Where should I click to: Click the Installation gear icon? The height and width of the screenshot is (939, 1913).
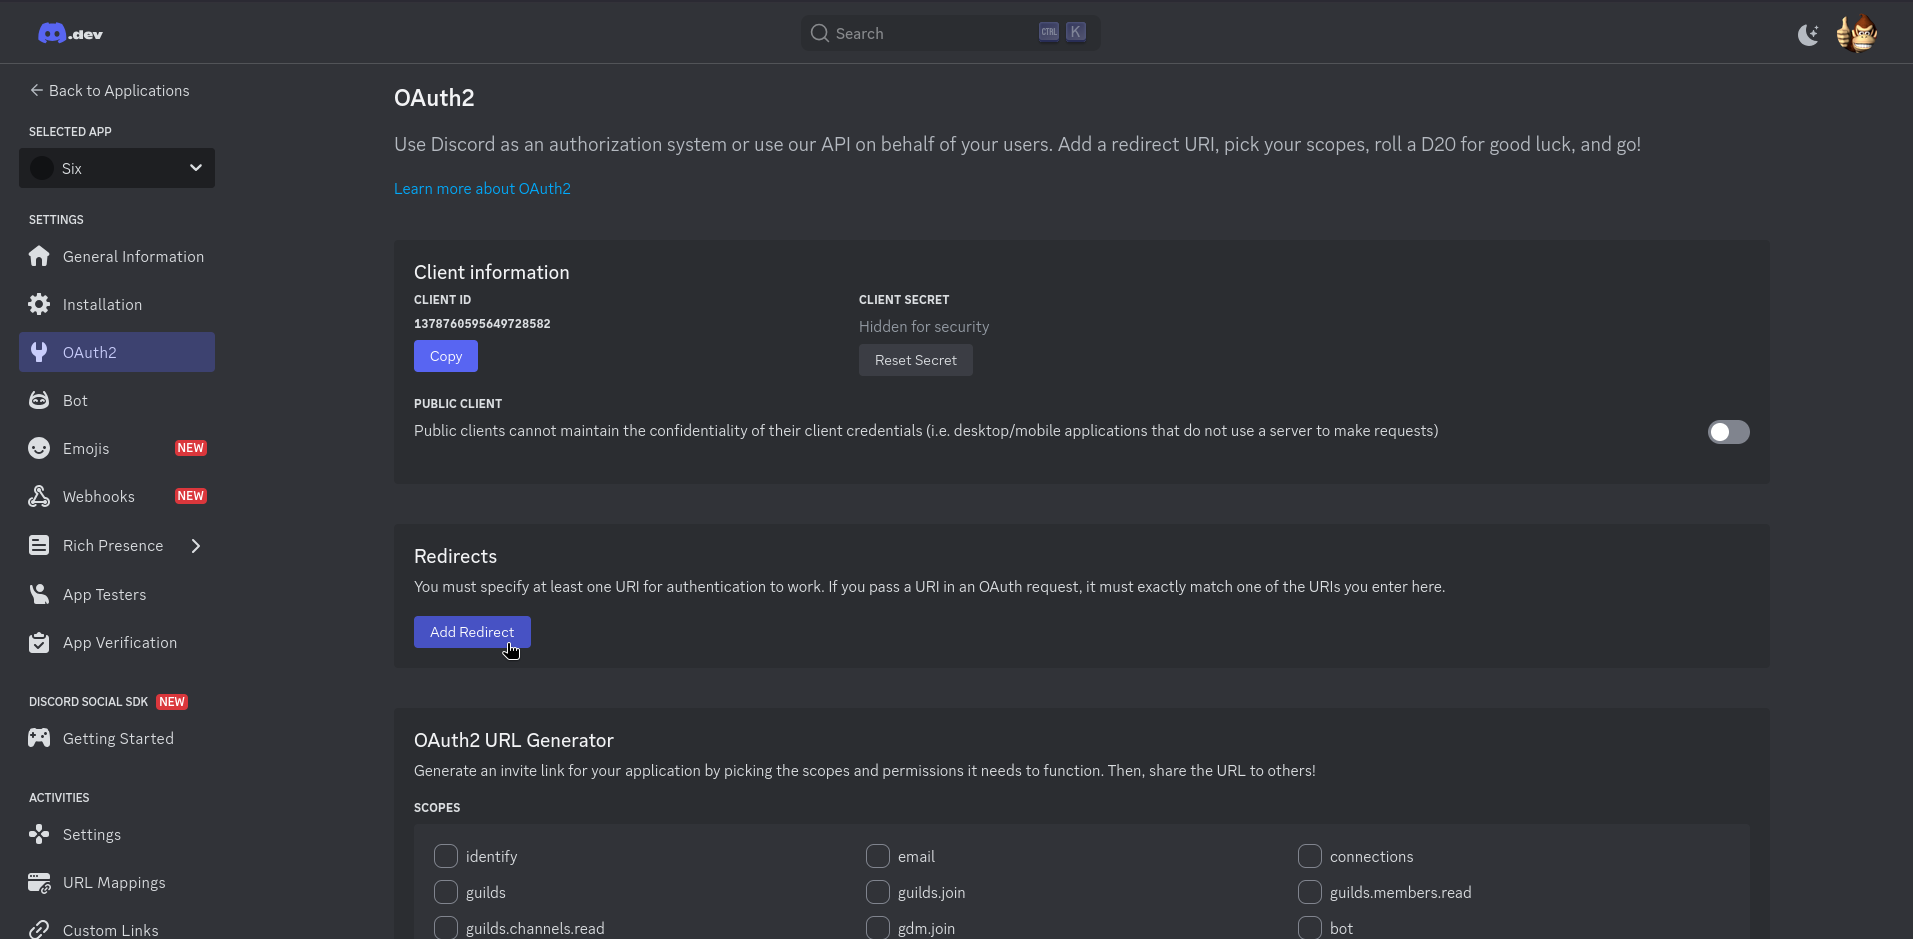point(39,305)
